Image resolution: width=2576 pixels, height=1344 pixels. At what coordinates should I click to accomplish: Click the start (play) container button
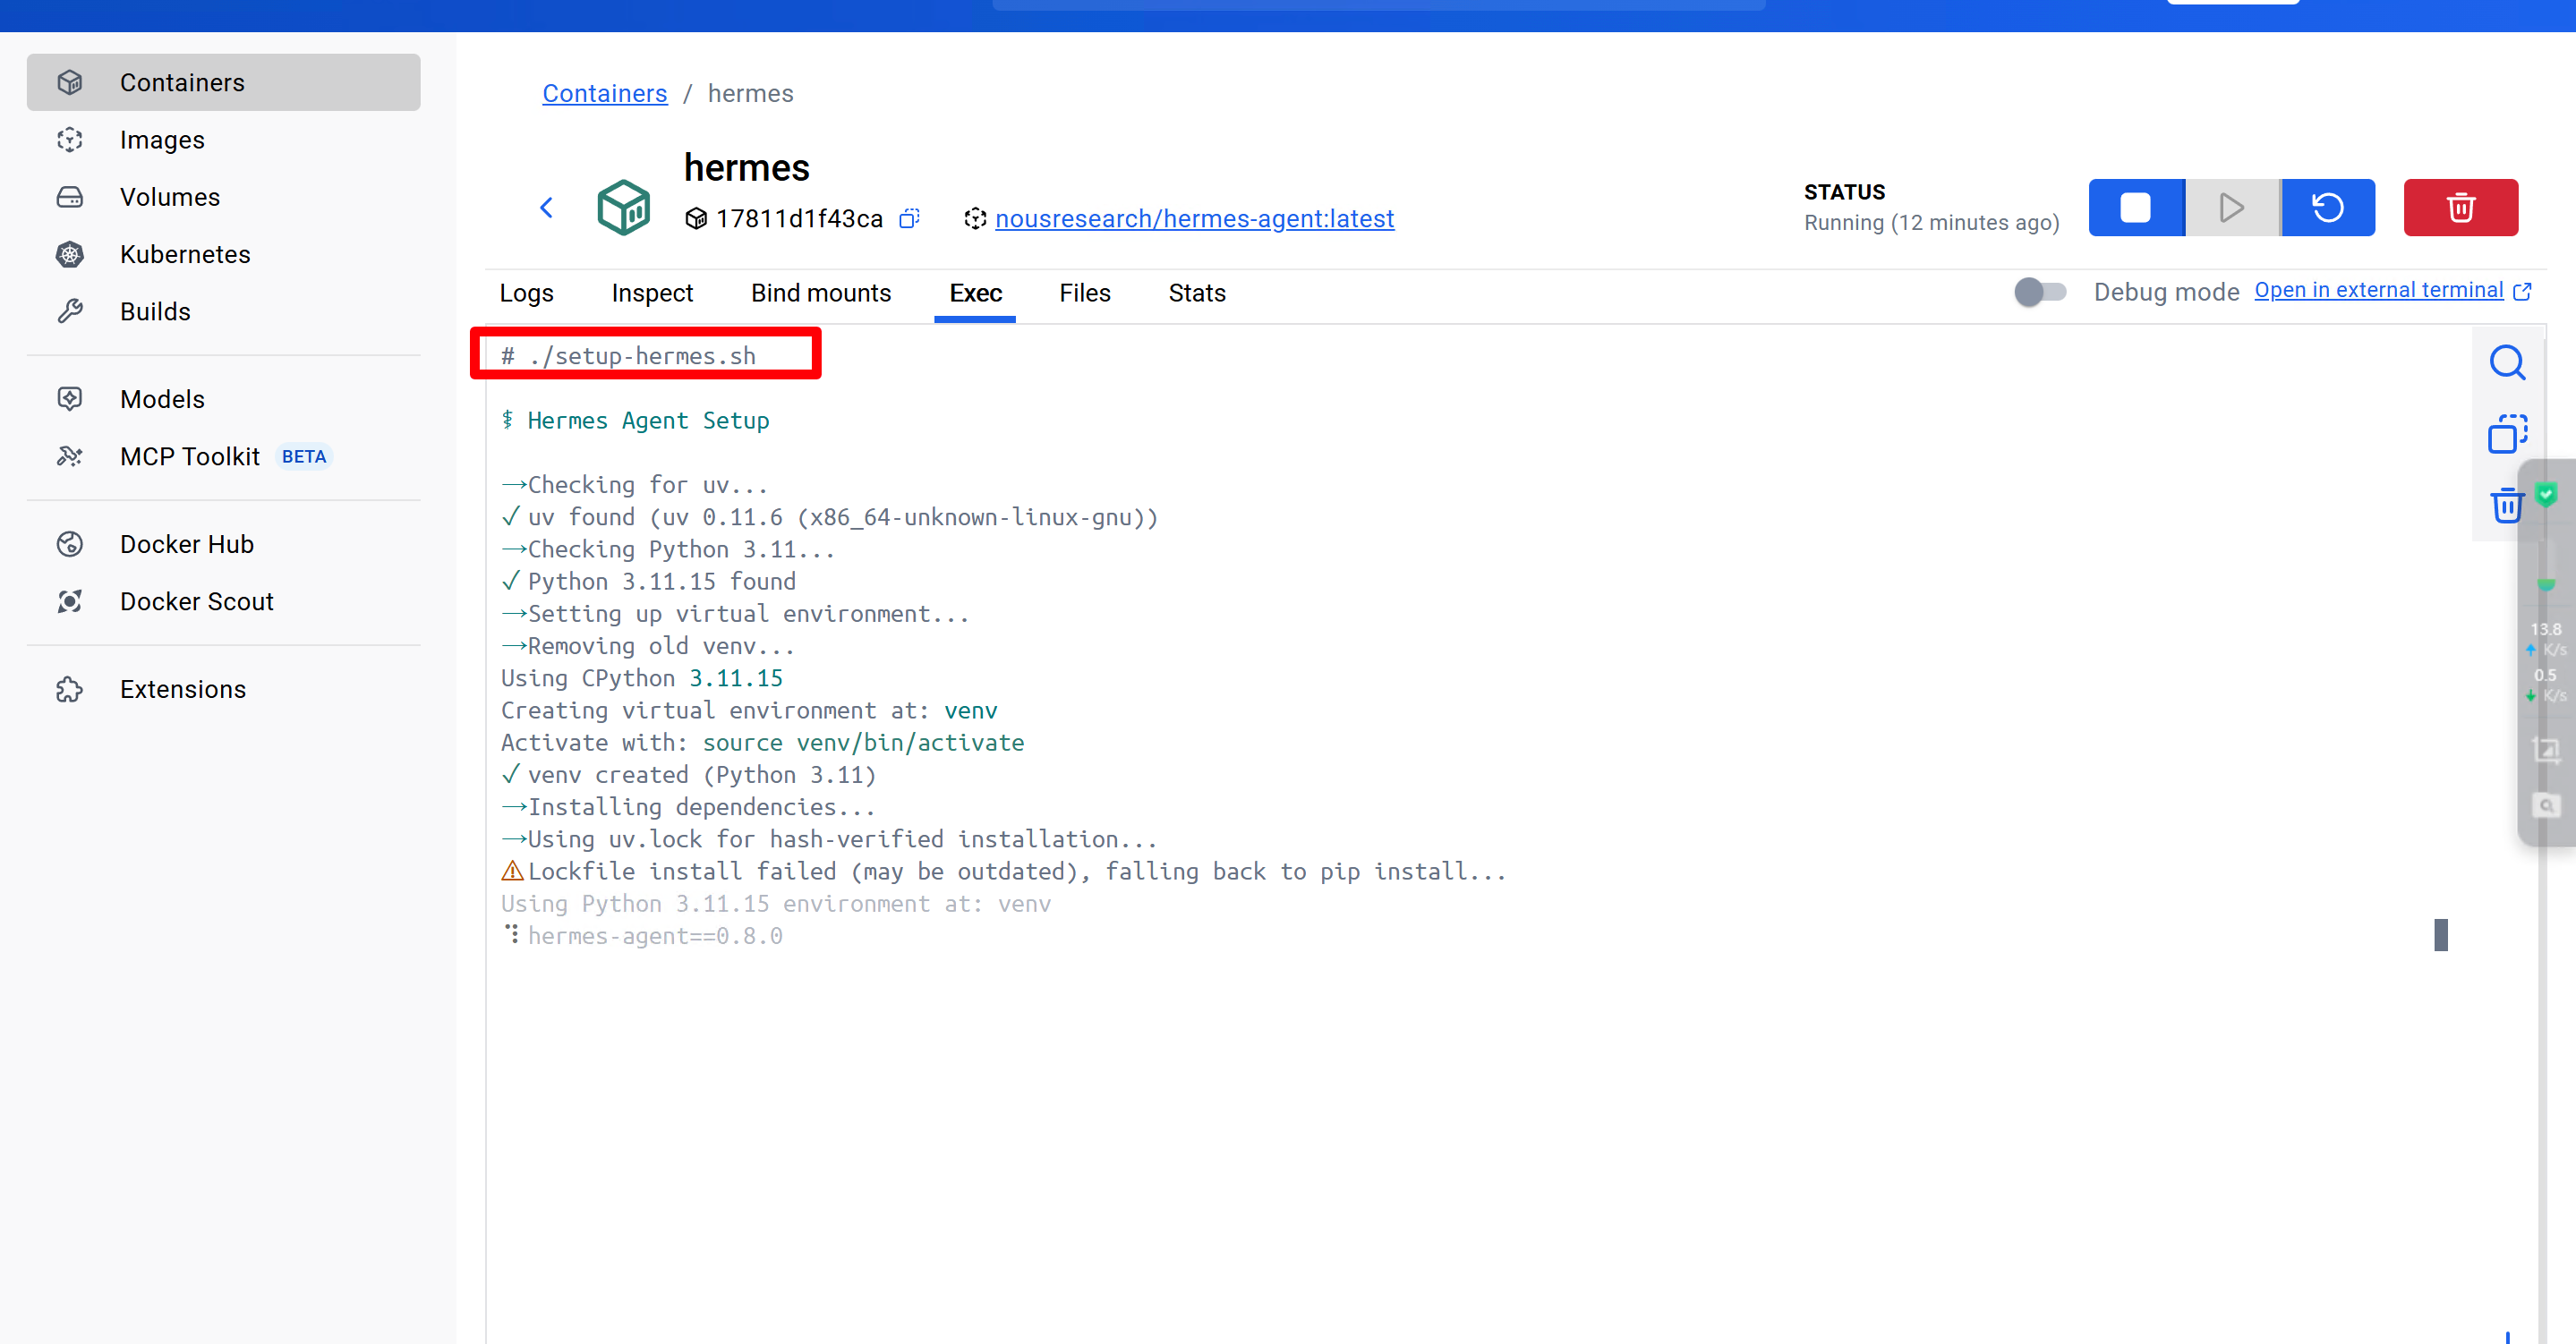[2231, 208]
